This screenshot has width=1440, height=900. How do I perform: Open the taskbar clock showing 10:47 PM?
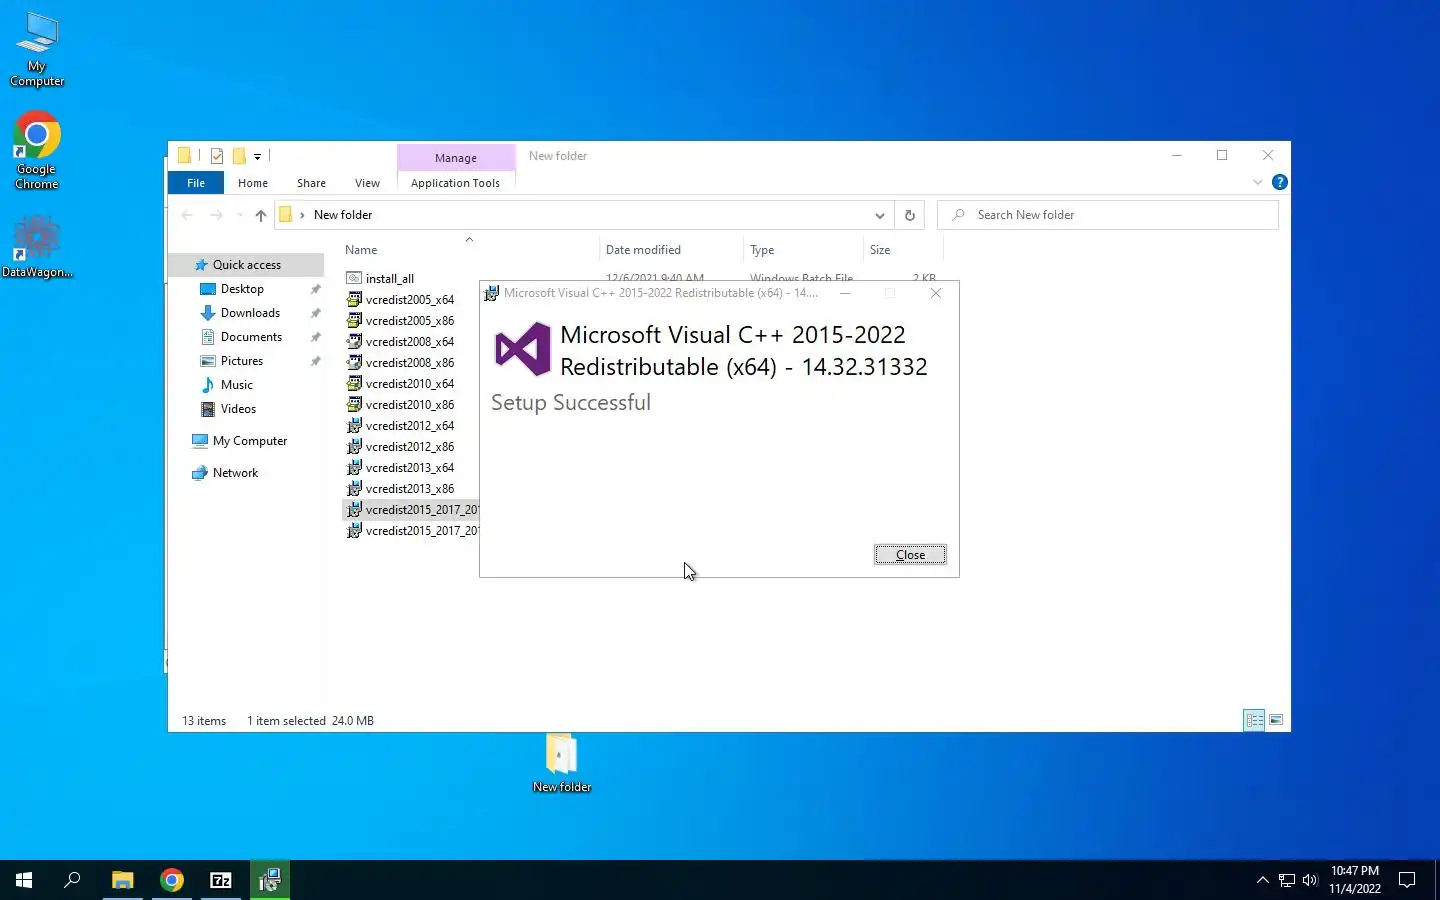tap(1355, 880)
